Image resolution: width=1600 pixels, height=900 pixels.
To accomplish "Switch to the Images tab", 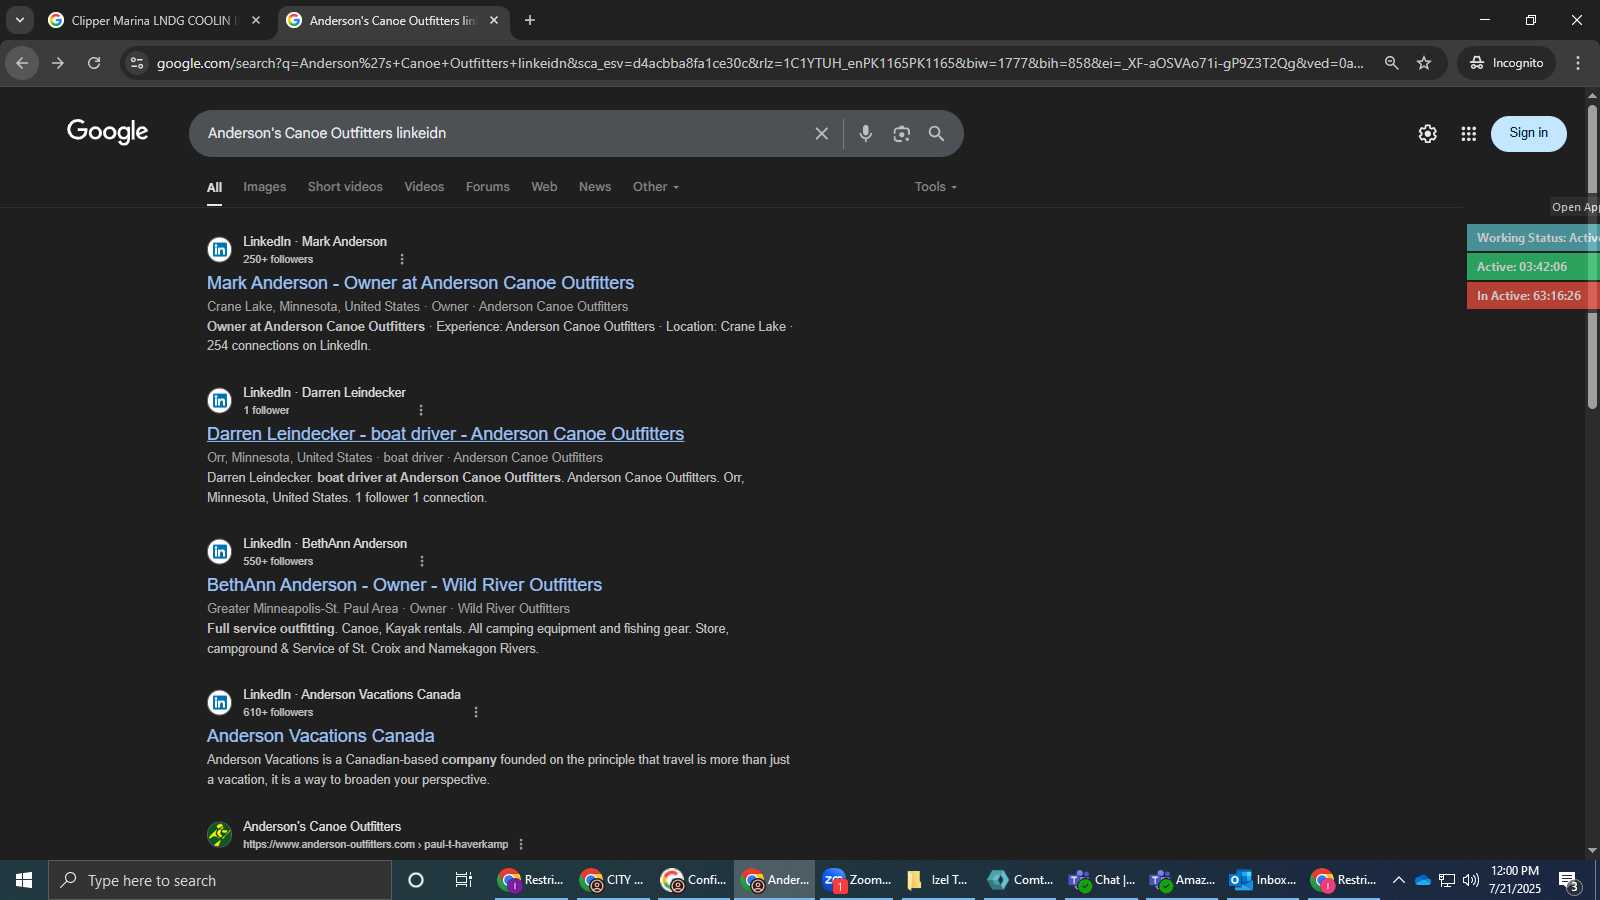I will pos(264,187).
